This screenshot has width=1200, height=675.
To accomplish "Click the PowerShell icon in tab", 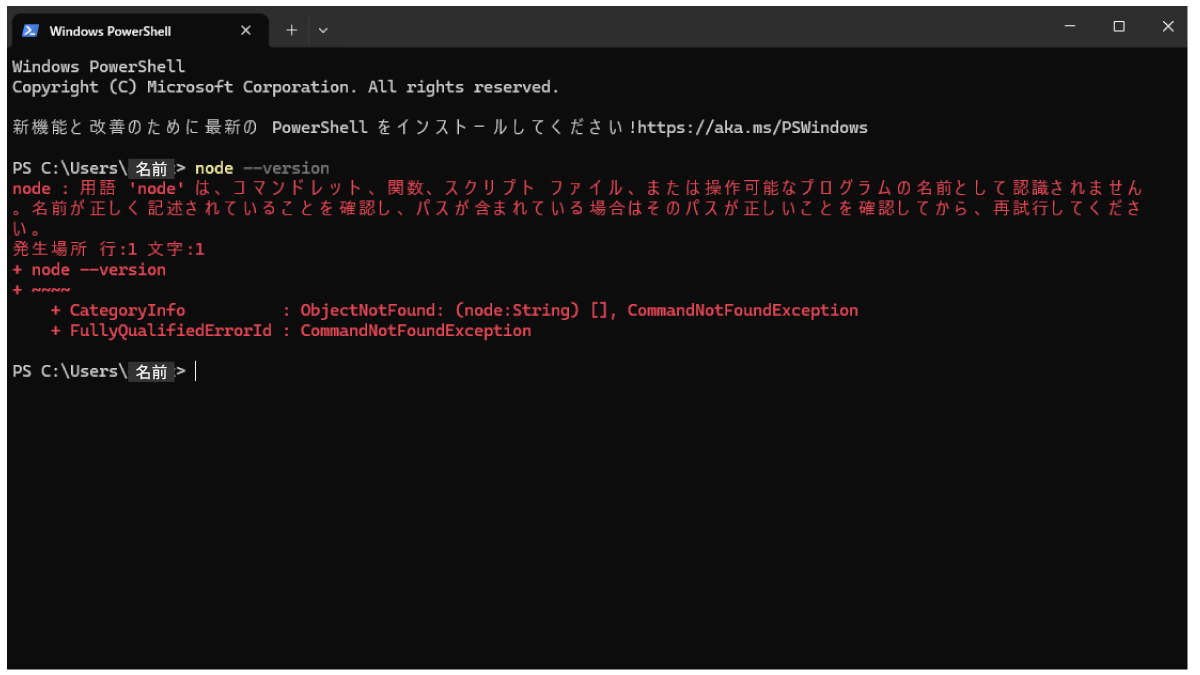I will pyautogui.click(x=31, y=30).
